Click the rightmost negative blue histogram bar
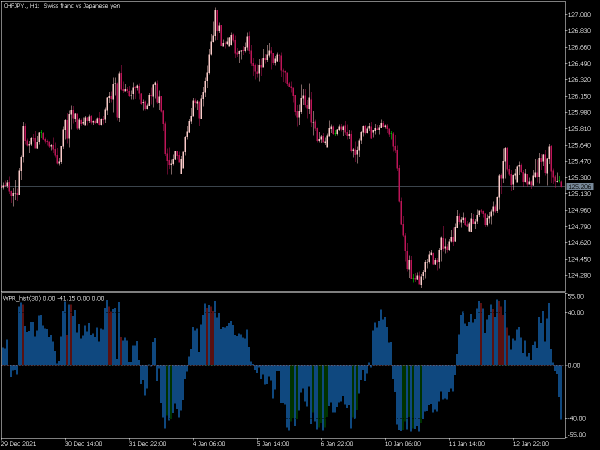The height and width of the screenshot is (450, 600). coord(561,392)
